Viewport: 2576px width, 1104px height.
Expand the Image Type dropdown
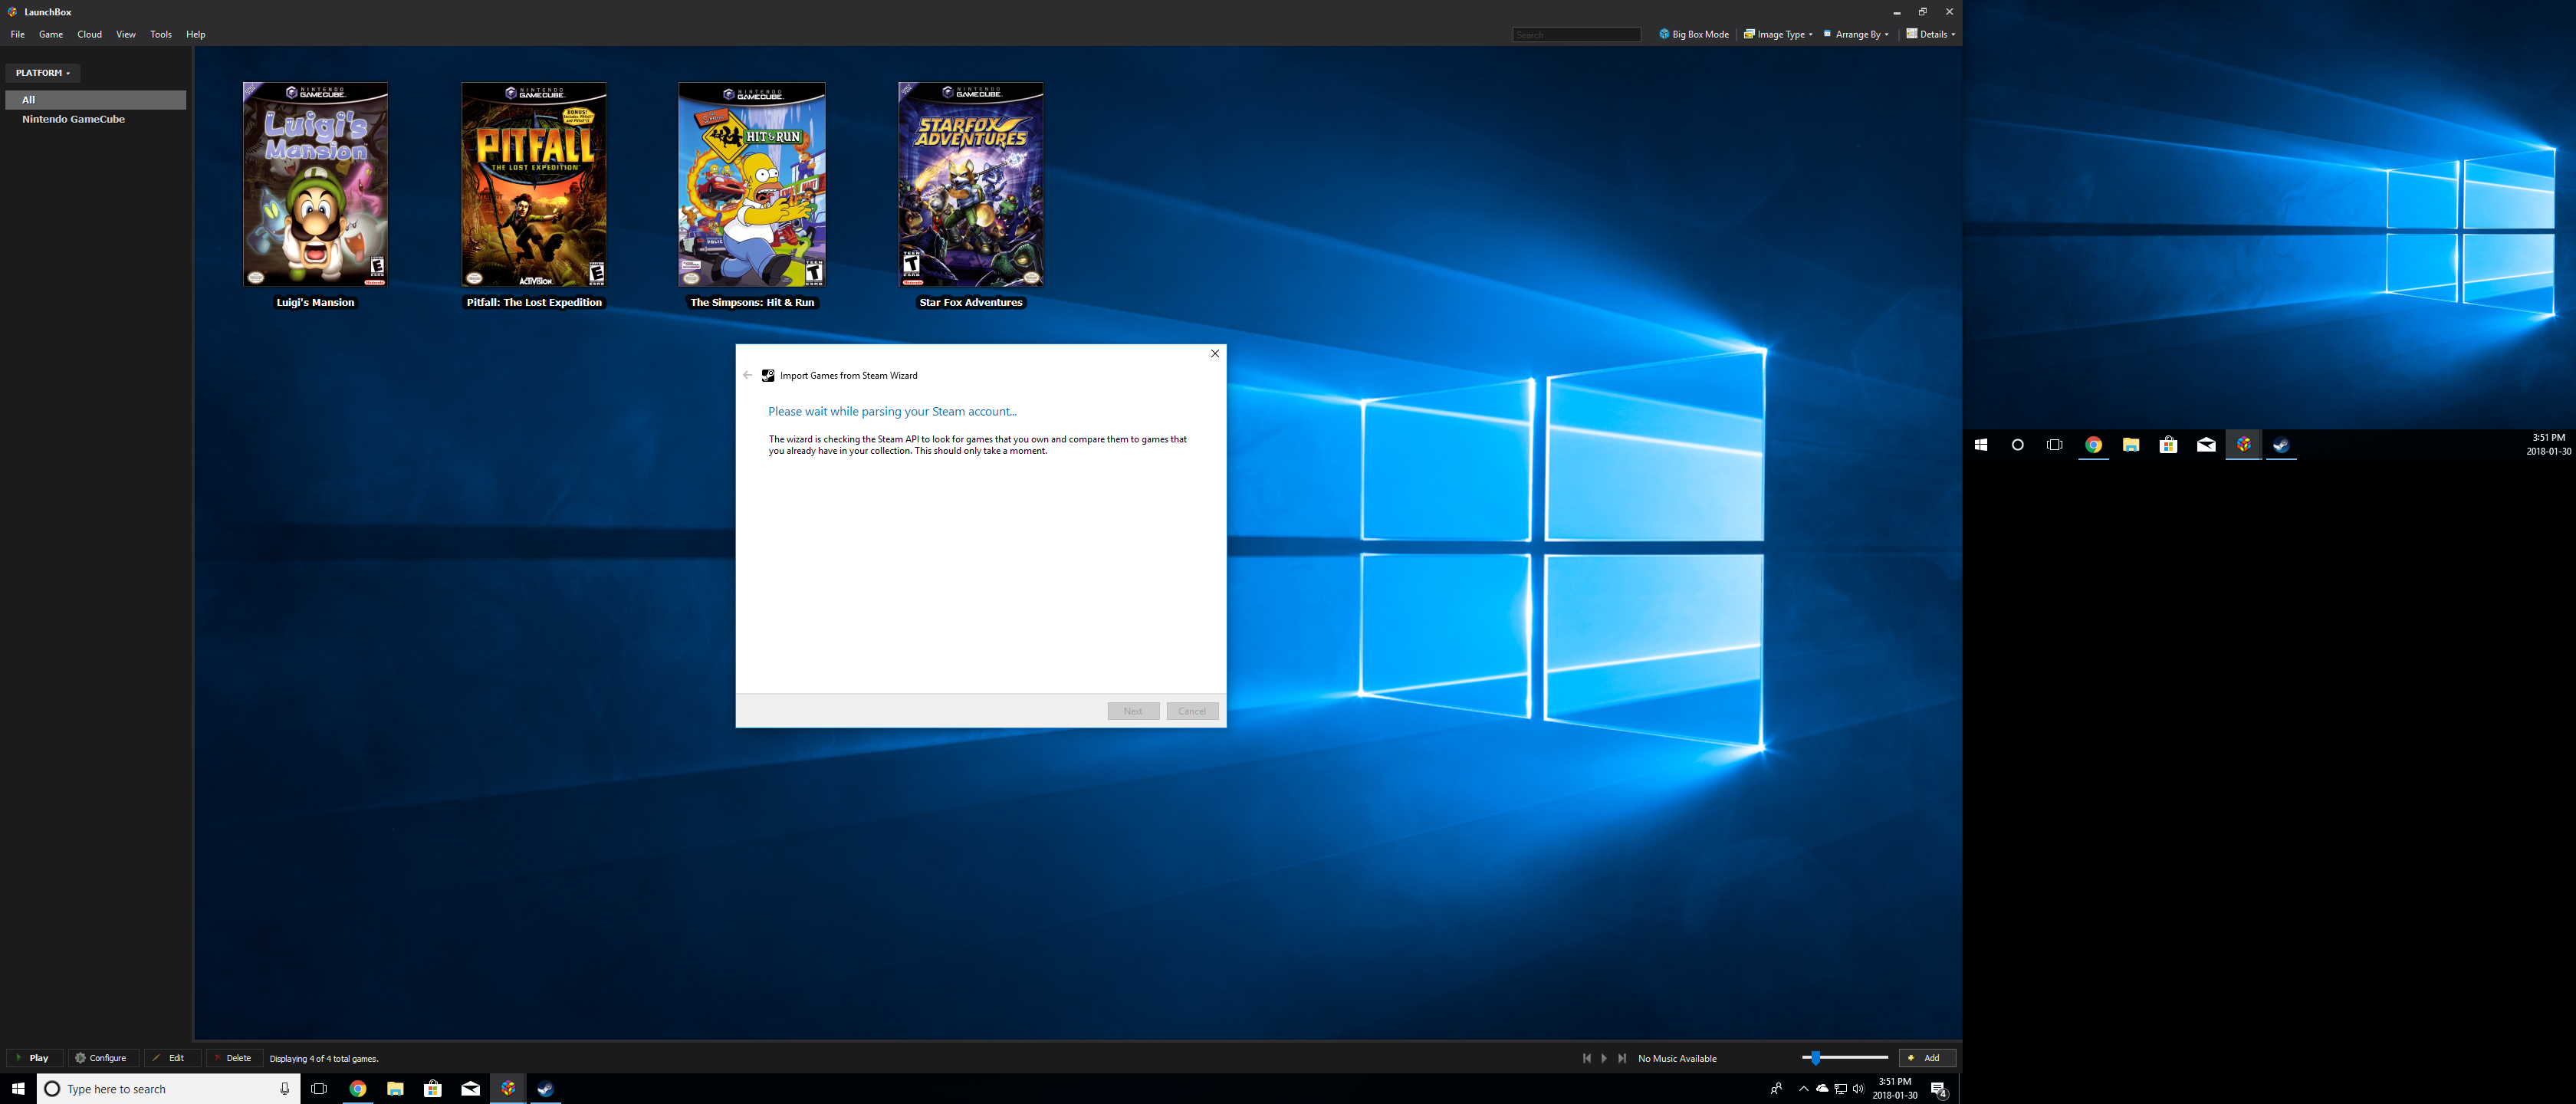click(x=1778, y=34)
